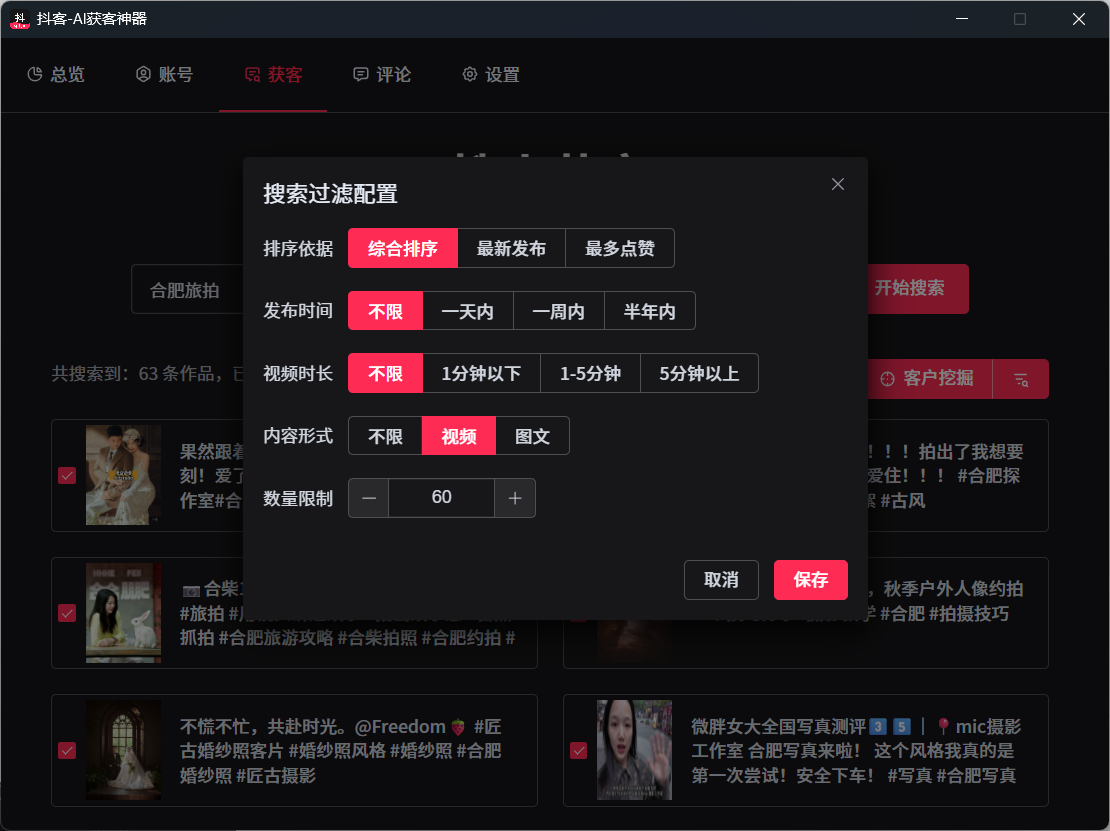Screen dimensions: 1110x831
Task: Select 一周内 for publish time
Action: click(558, 310)
